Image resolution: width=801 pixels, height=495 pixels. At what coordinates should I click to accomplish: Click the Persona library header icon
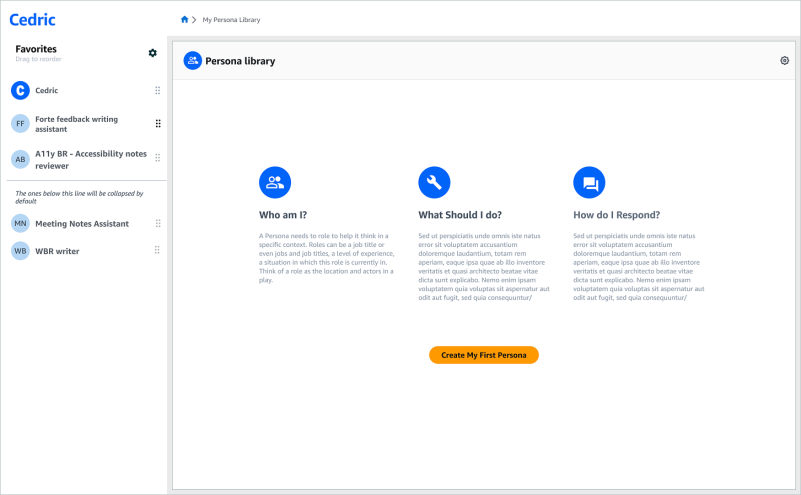[192, 61]
